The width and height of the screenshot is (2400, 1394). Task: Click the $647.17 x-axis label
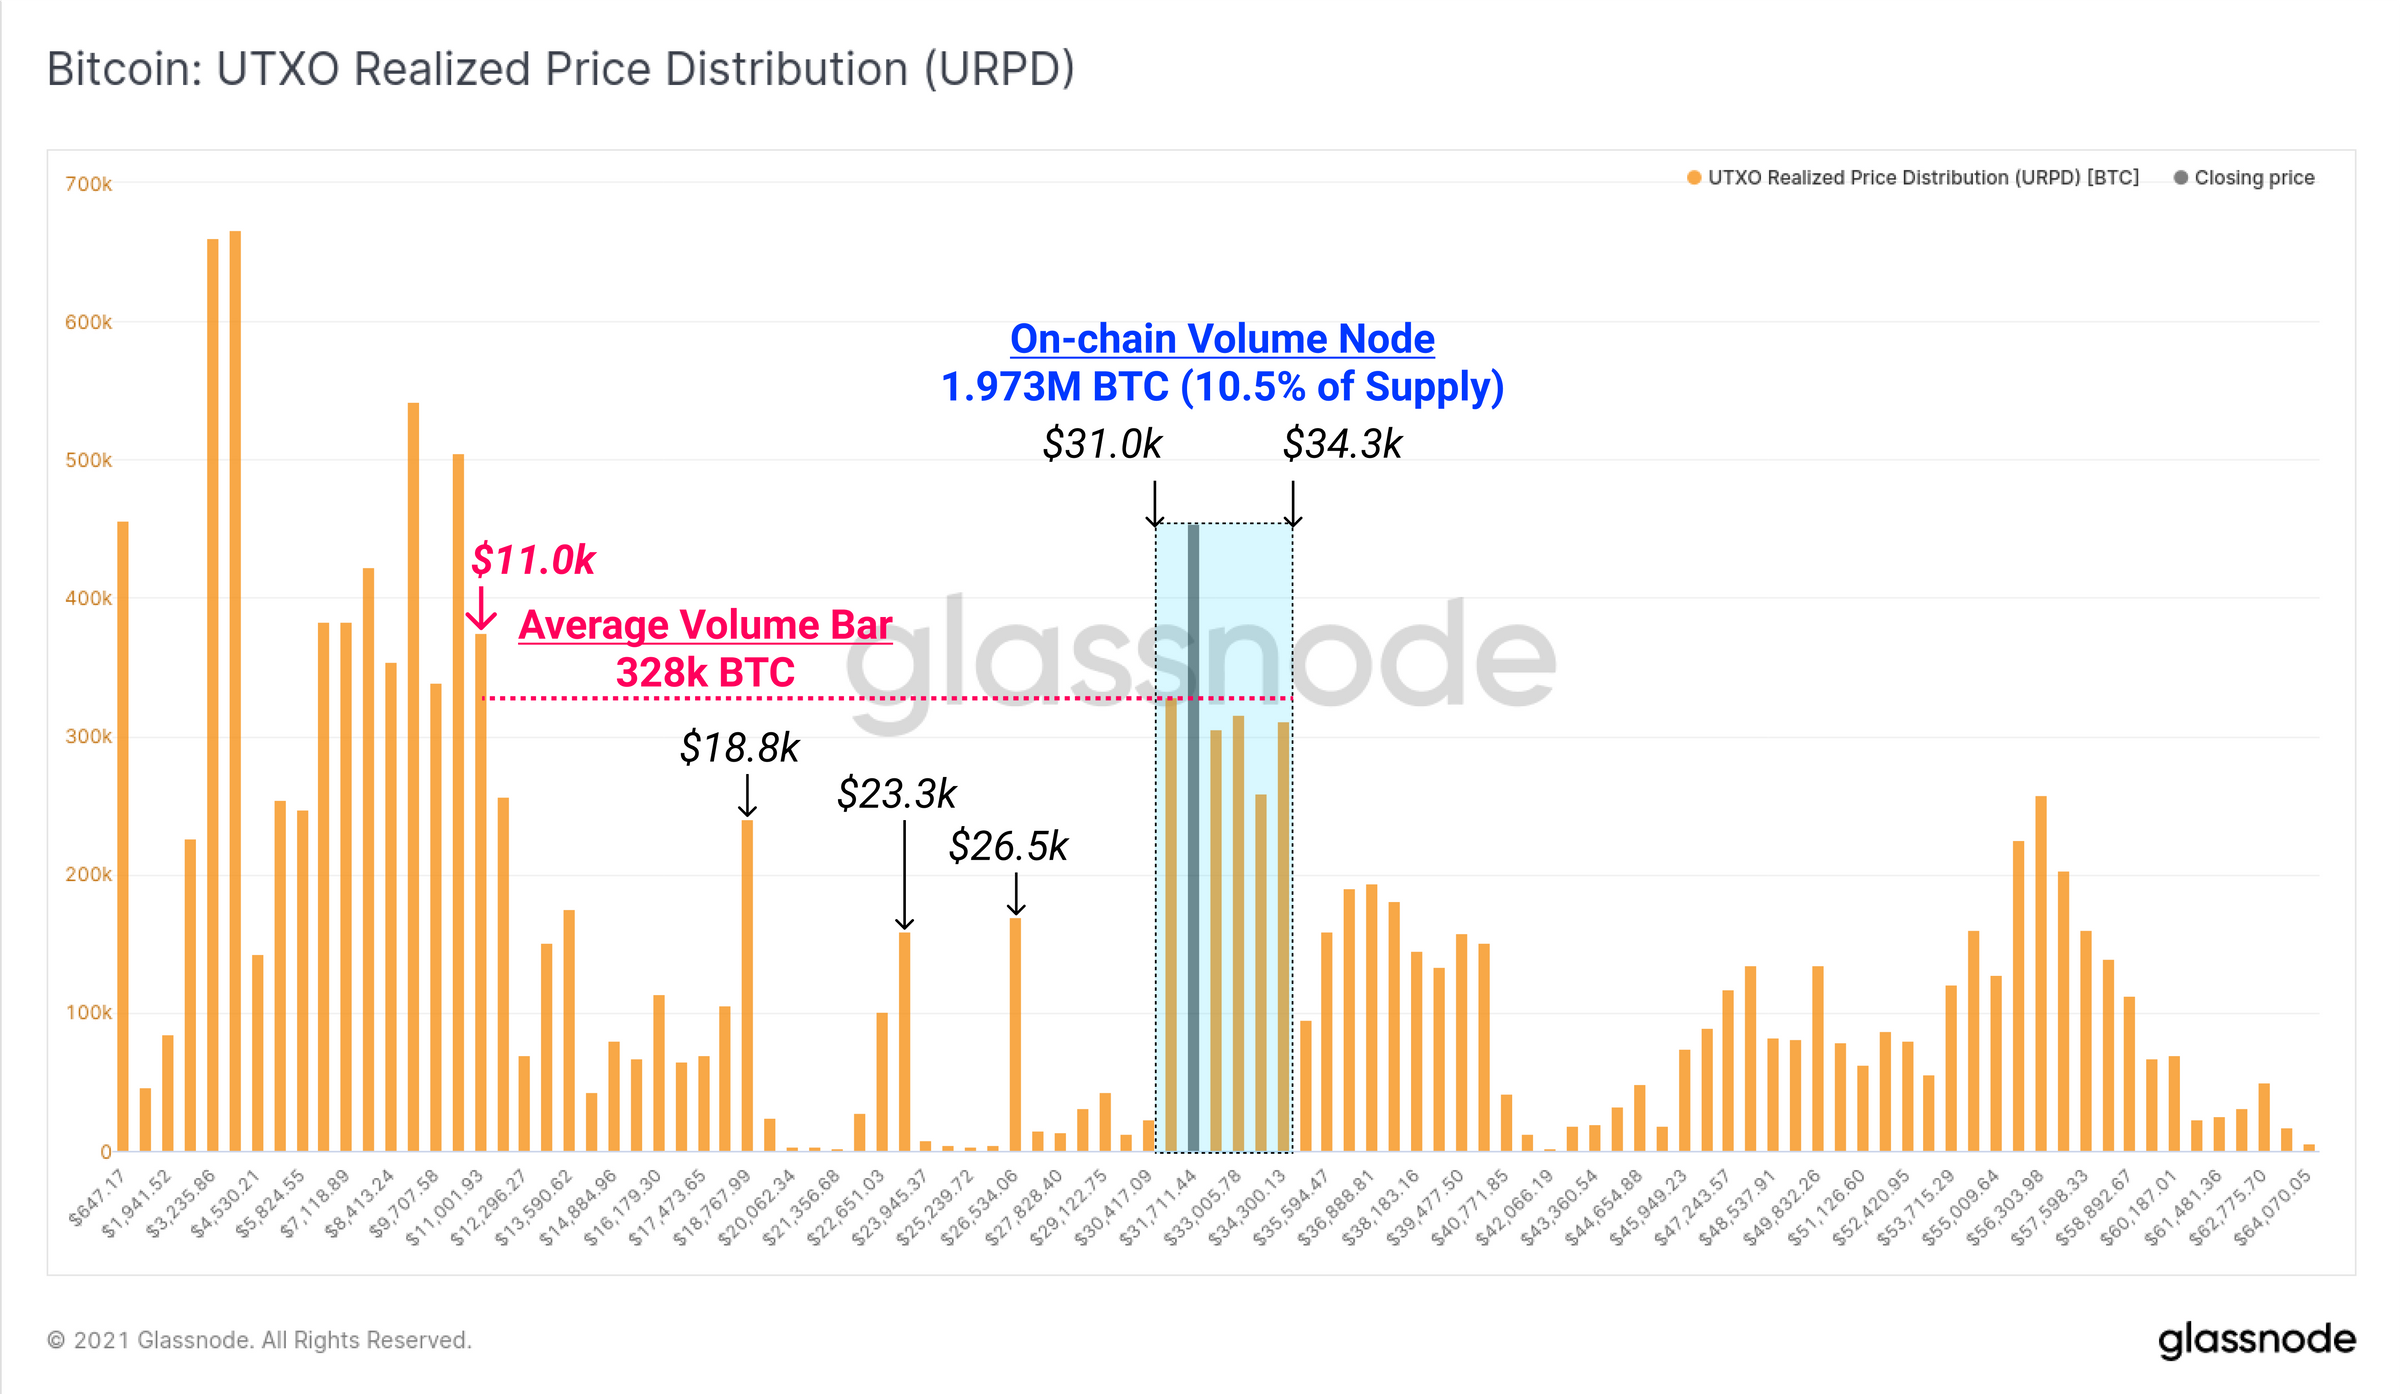tap(97, 1198)
